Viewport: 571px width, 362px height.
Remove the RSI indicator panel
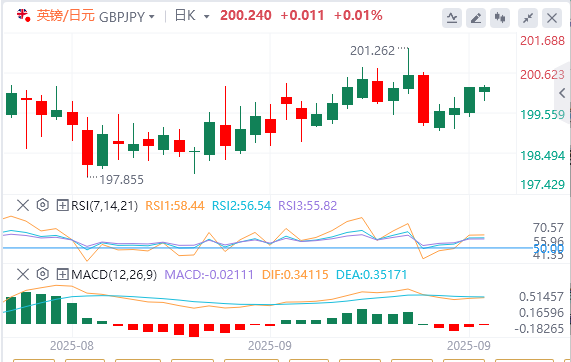[23, 205]
